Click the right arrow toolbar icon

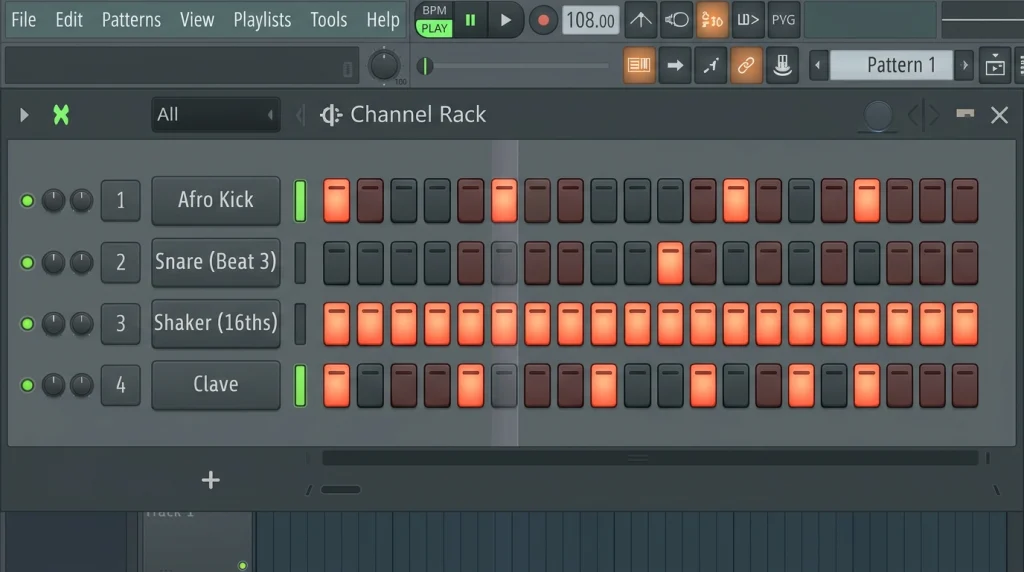(675, 65)
